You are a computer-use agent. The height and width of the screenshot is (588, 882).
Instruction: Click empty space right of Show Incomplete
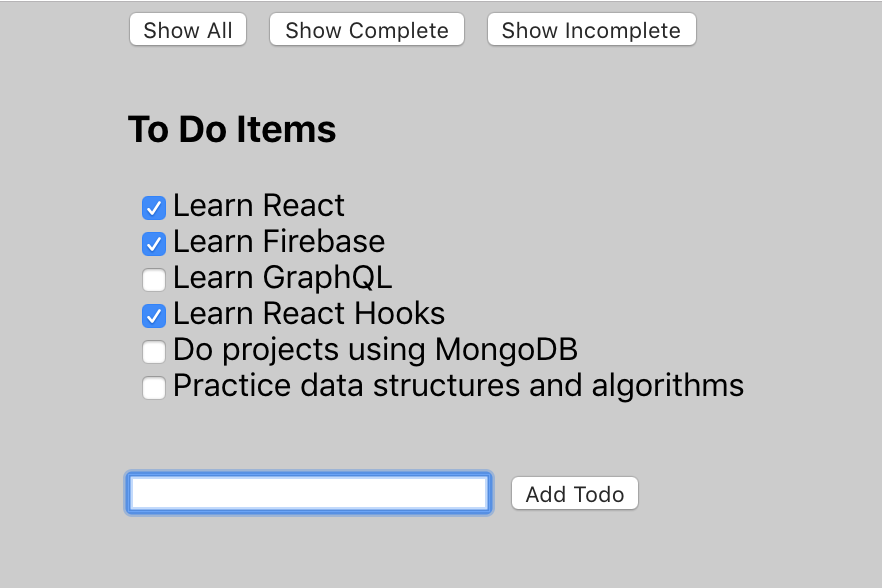click(788, 30)
